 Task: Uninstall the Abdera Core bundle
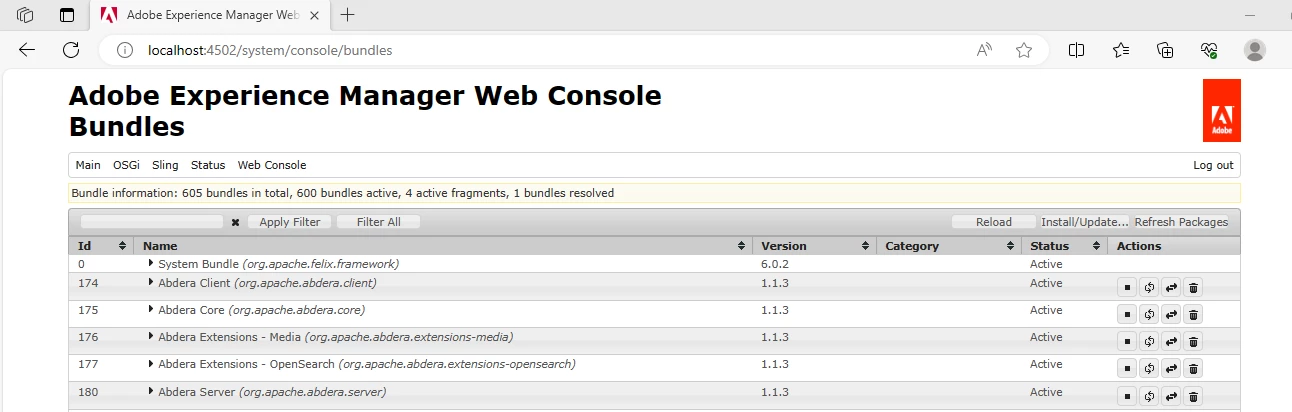1193,314
